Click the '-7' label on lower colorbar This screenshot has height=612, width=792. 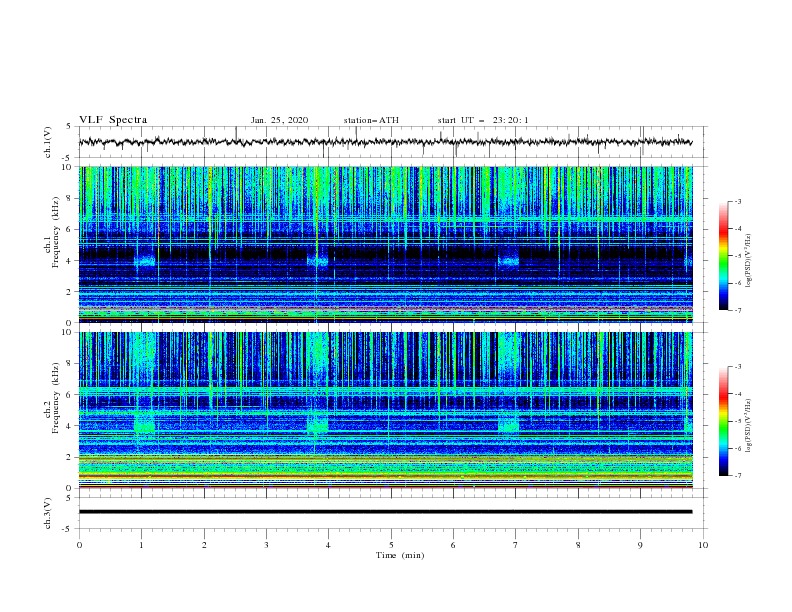tap(737, 476)
